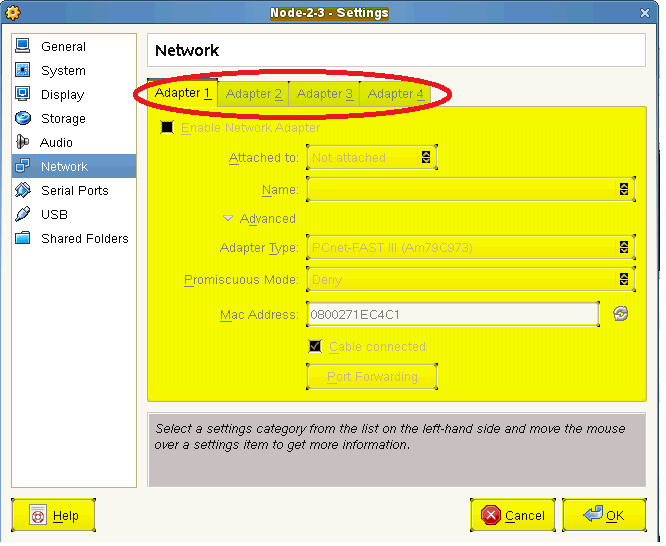666x546 pixels.
Task: Click the Port Forwarding button
Action: click(372, 377)
